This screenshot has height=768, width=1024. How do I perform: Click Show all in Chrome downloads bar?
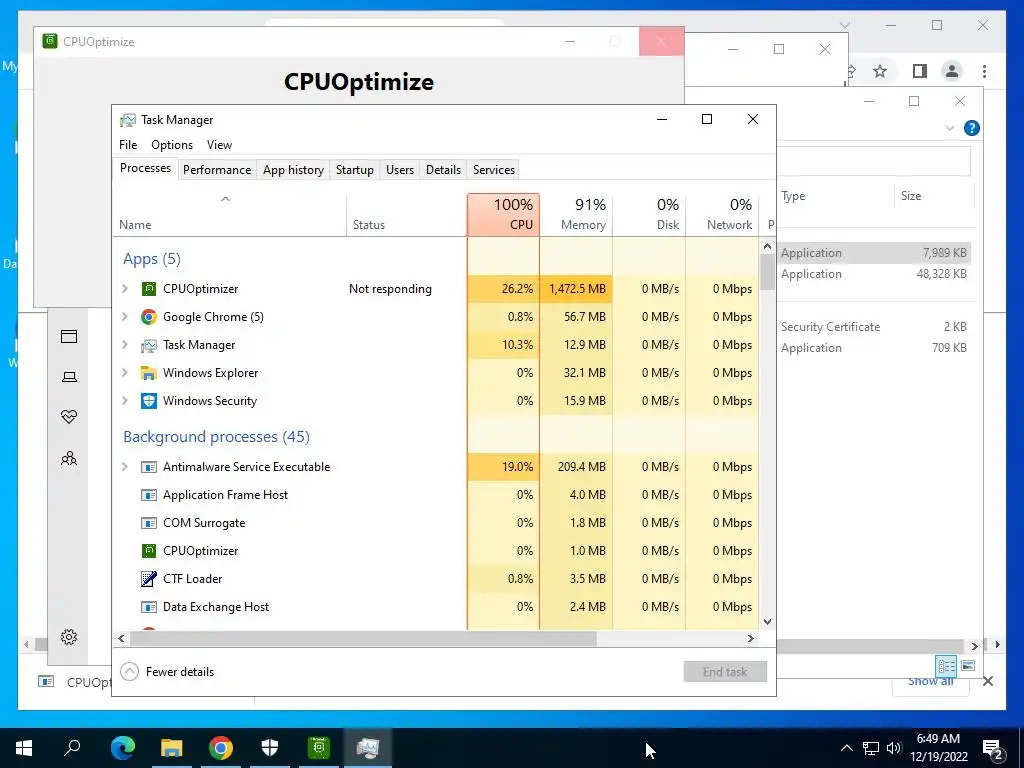click(930, 681)
